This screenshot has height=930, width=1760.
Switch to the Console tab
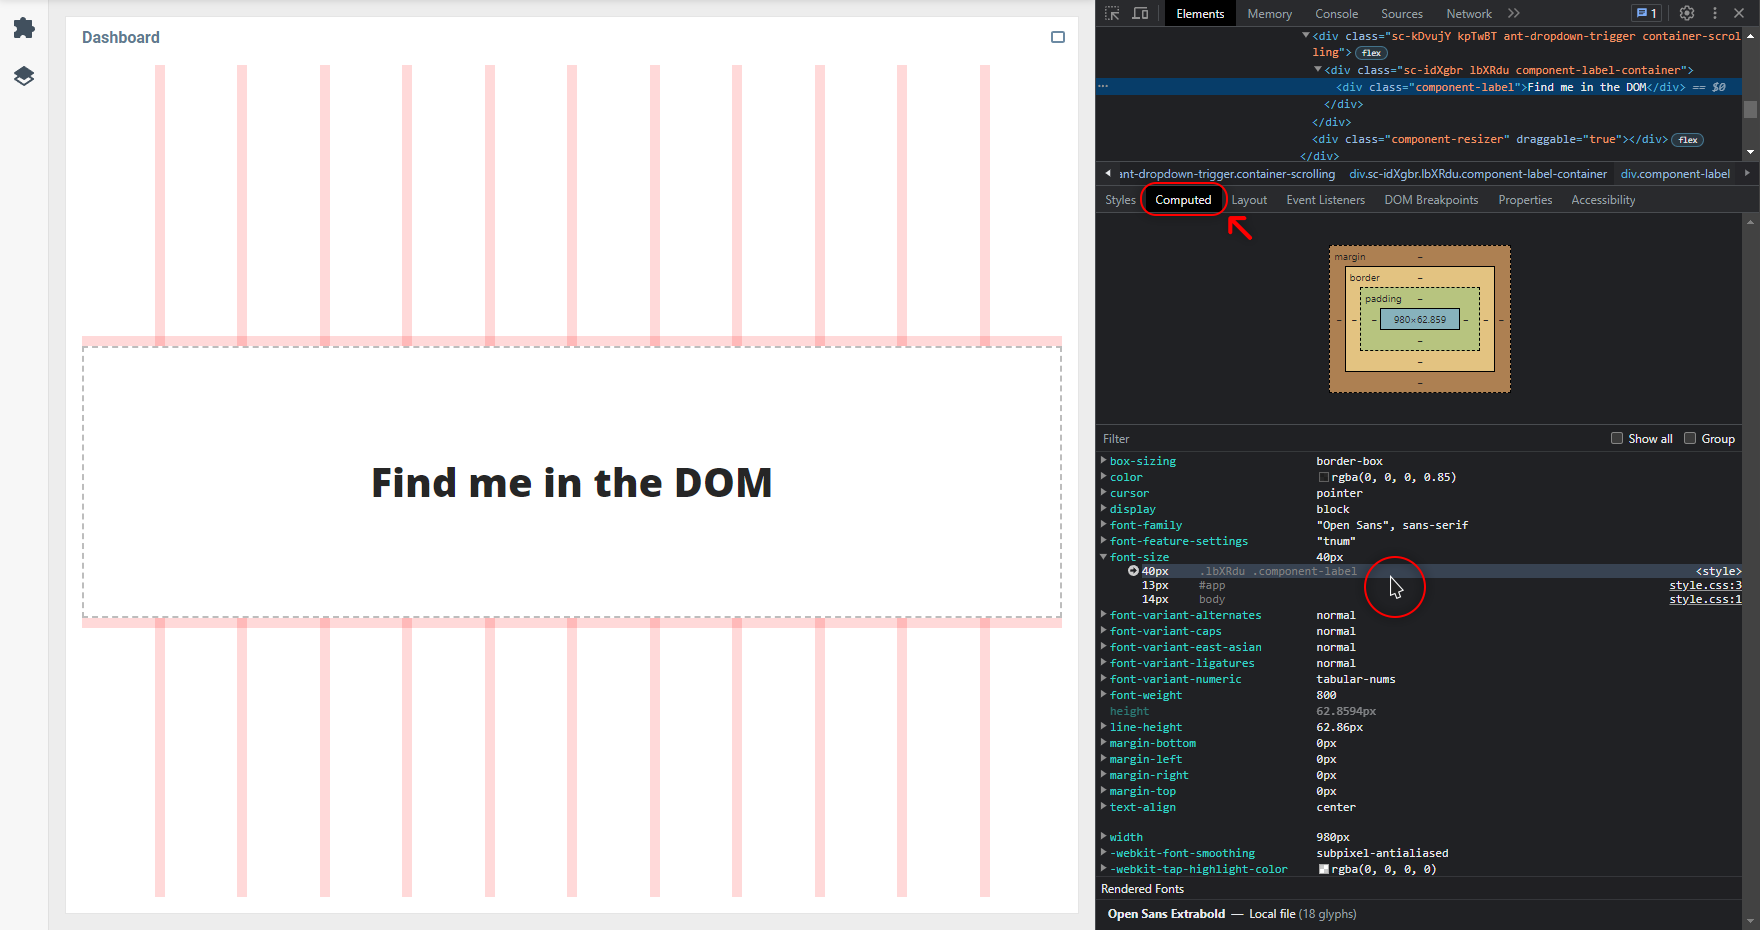pos(1336,14)
